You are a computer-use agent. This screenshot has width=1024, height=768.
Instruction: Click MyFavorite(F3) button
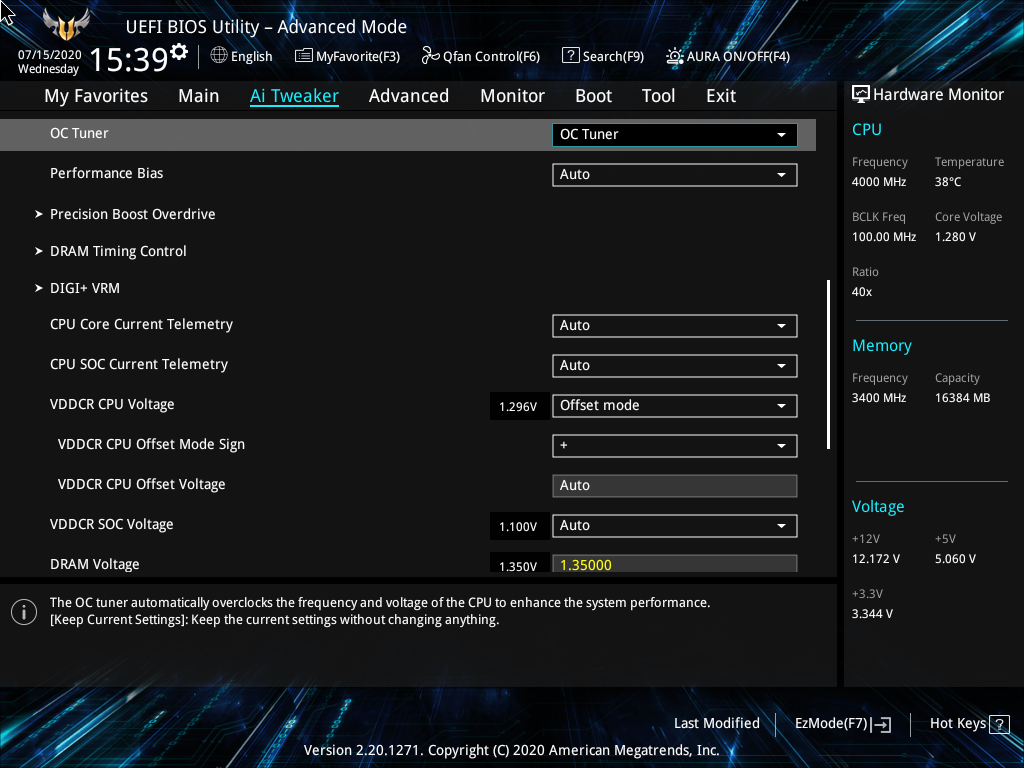pos(347,56)
